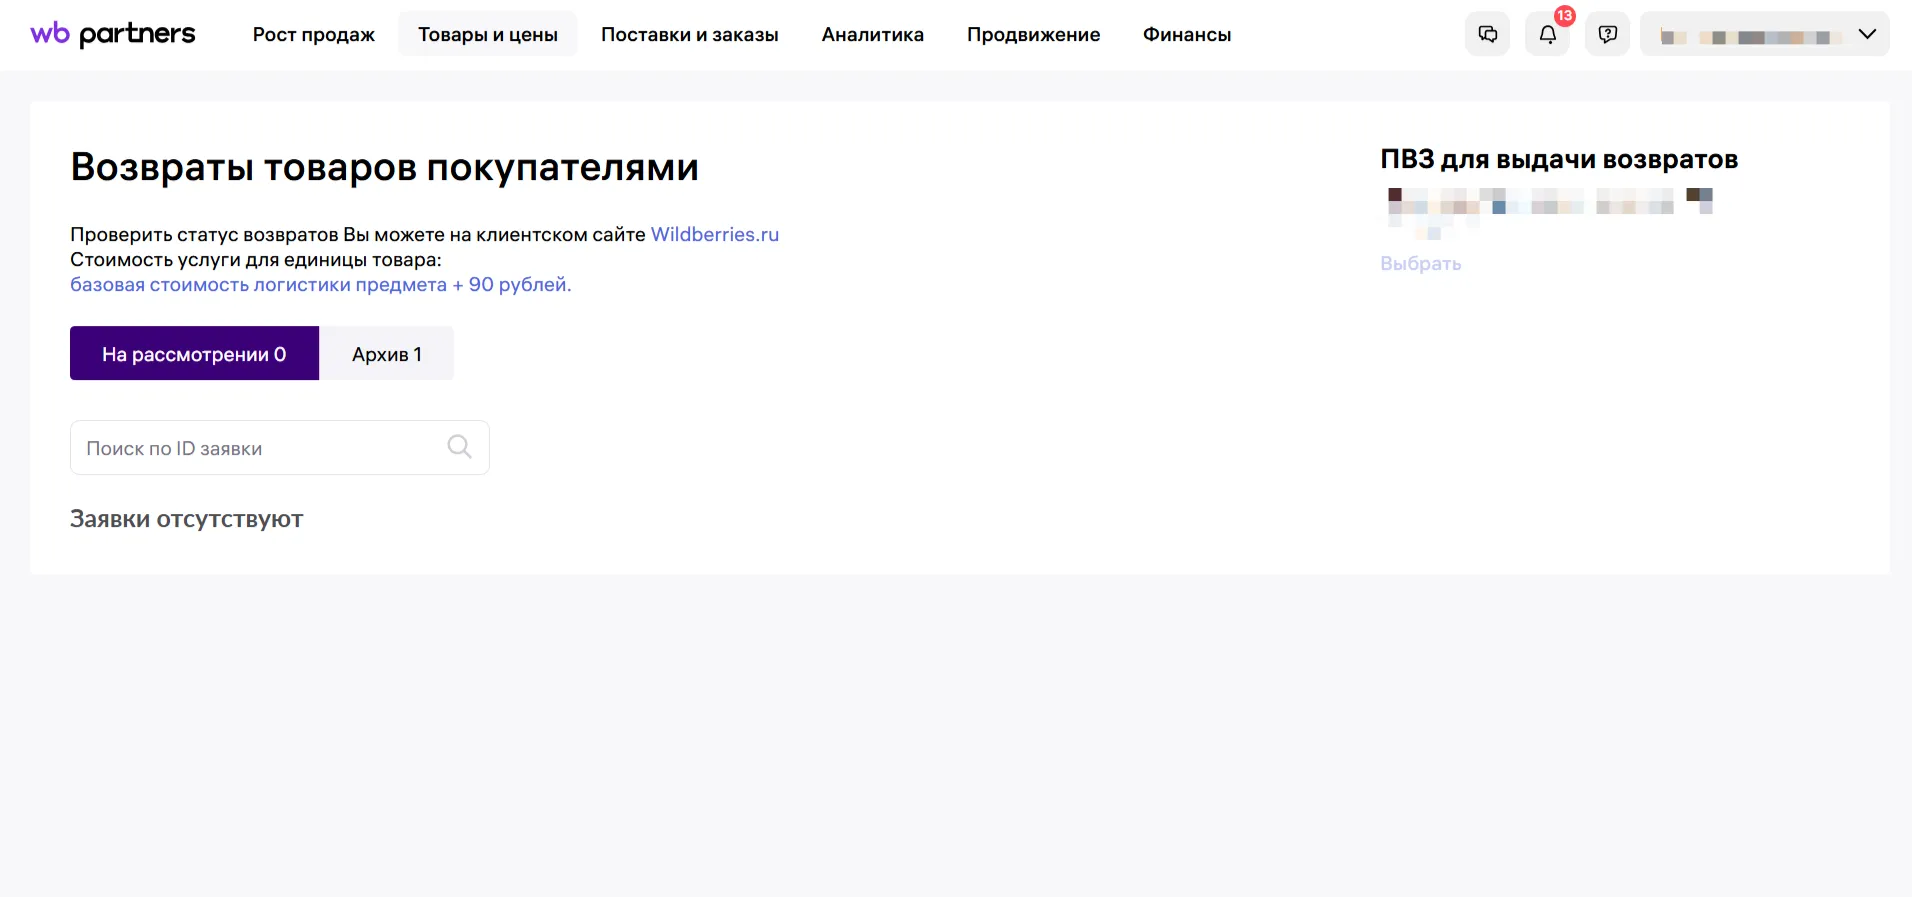1912x897 pixels.
Task: Open the Финансы menu
Action: point(1186,35)
